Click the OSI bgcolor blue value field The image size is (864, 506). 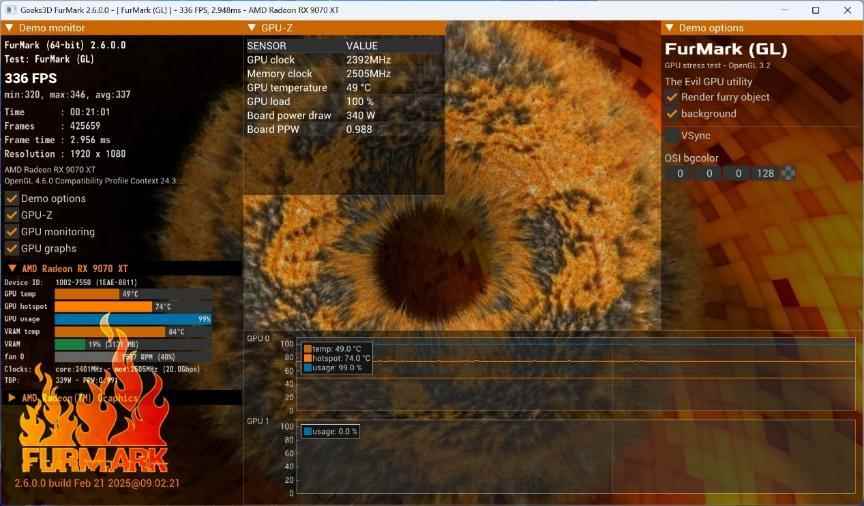tap(738, 174)
